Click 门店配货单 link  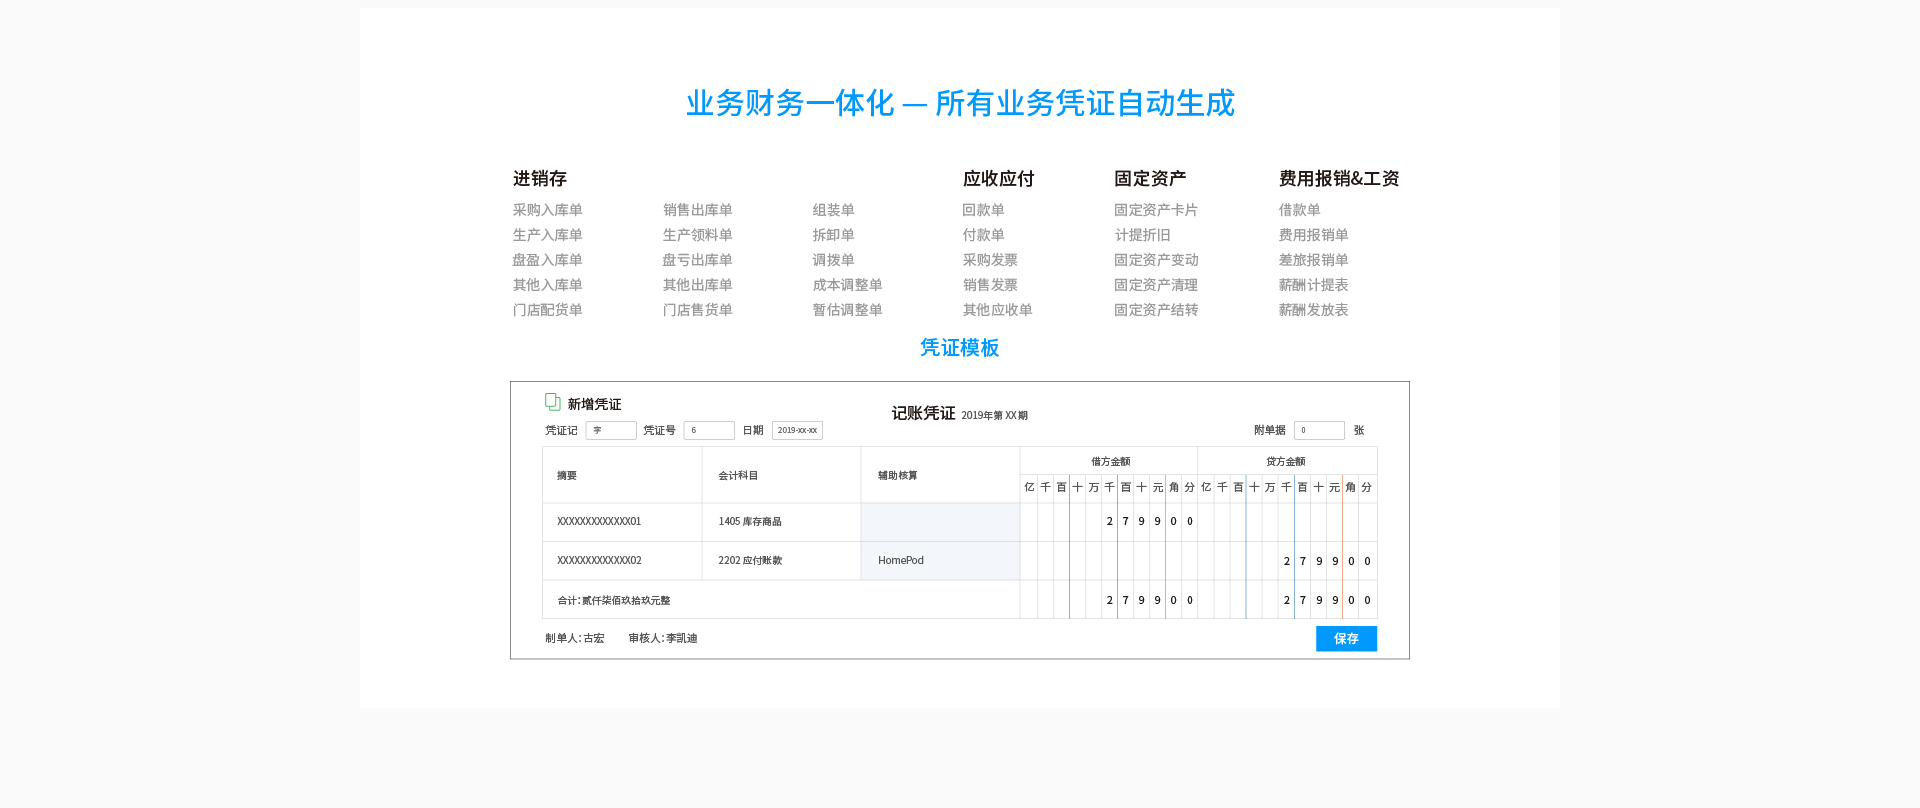pos(547,310)
